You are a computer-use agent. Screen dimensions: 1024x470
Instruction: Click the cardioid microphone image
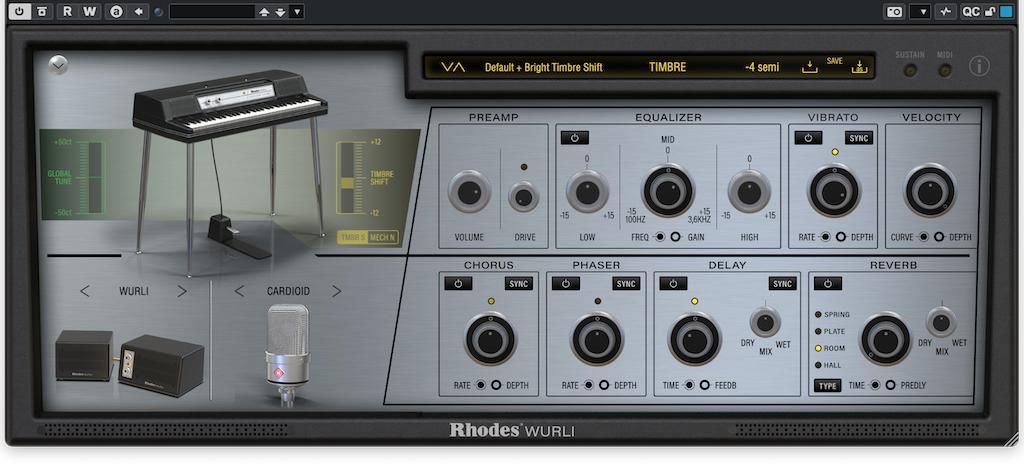click(287, 356)
